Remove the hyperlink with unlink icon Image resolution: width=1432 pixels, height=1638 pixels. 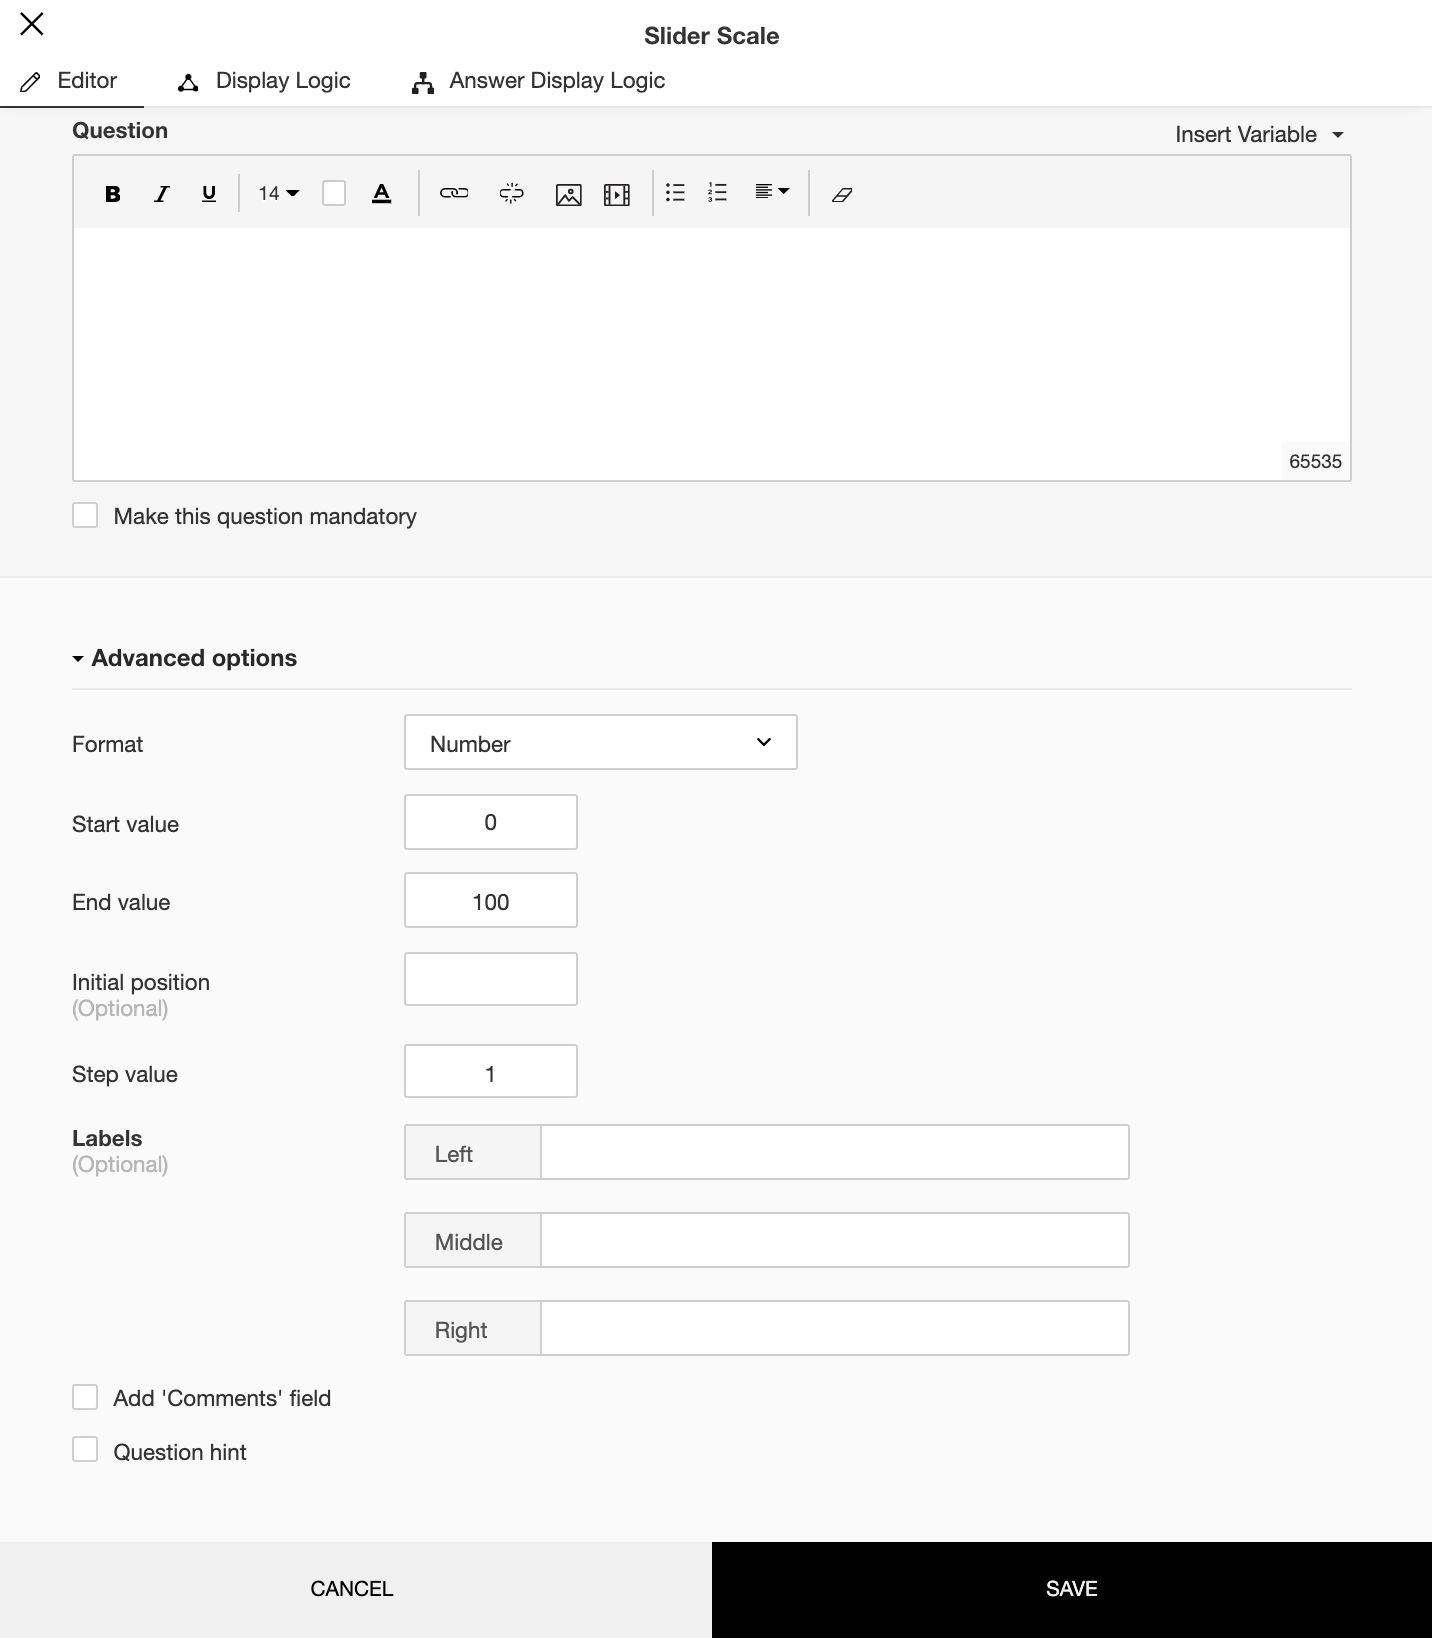tap(512, 194)
